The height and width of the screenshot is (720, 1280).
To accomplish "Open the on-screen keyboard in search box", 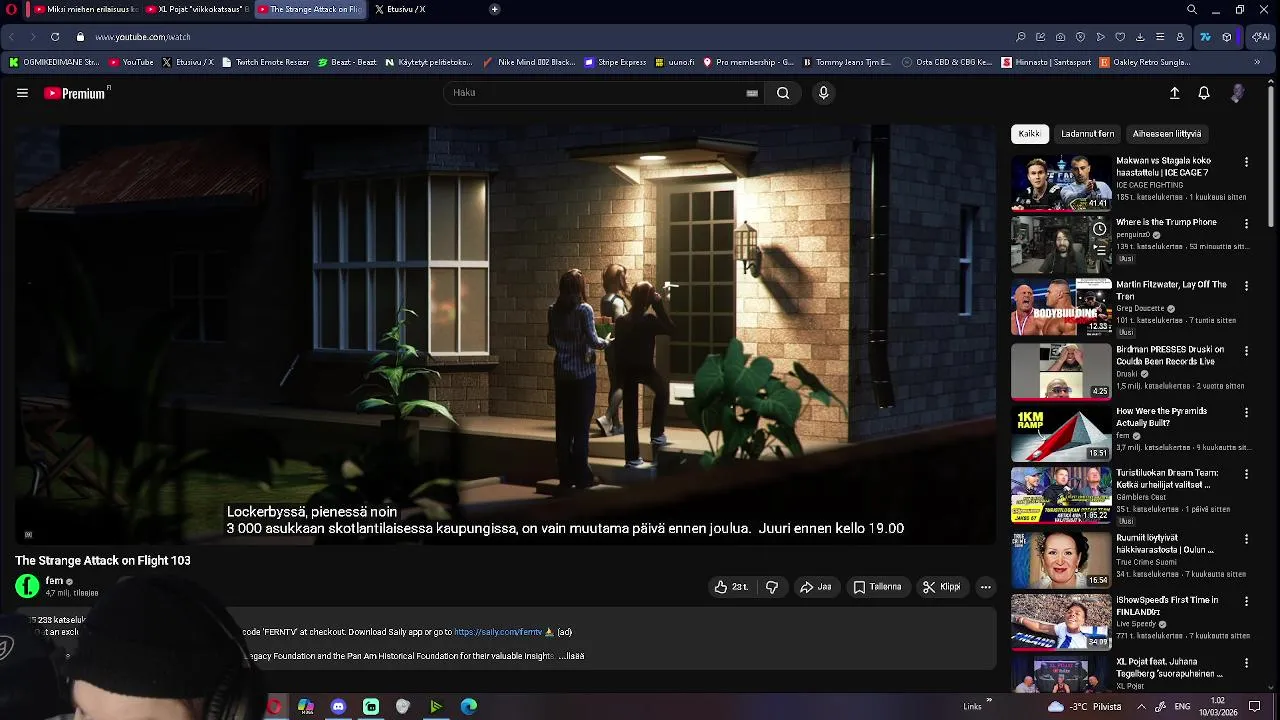I will [752, 93].
